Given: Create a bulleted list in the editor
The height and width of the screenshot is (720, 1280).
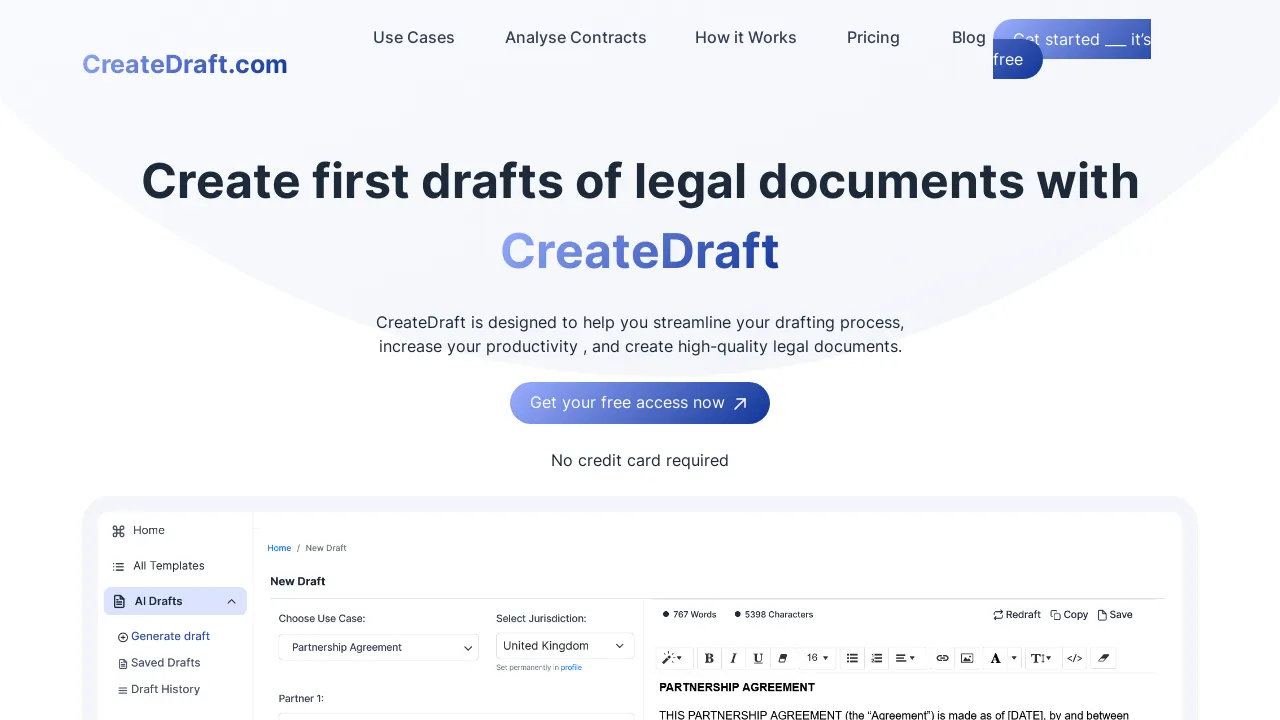Looking at the screenshot, I should 852,658.
